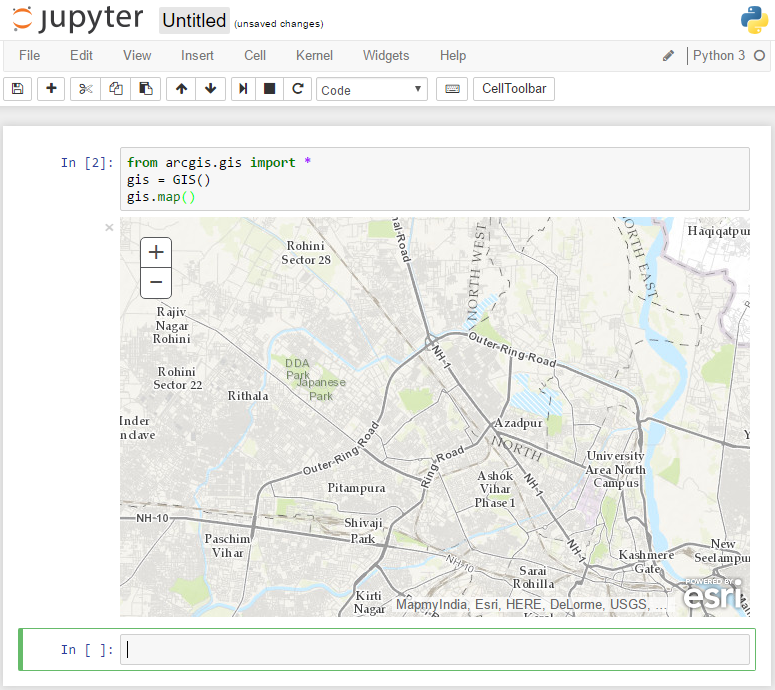Click the Esri logo on the map

713,594
